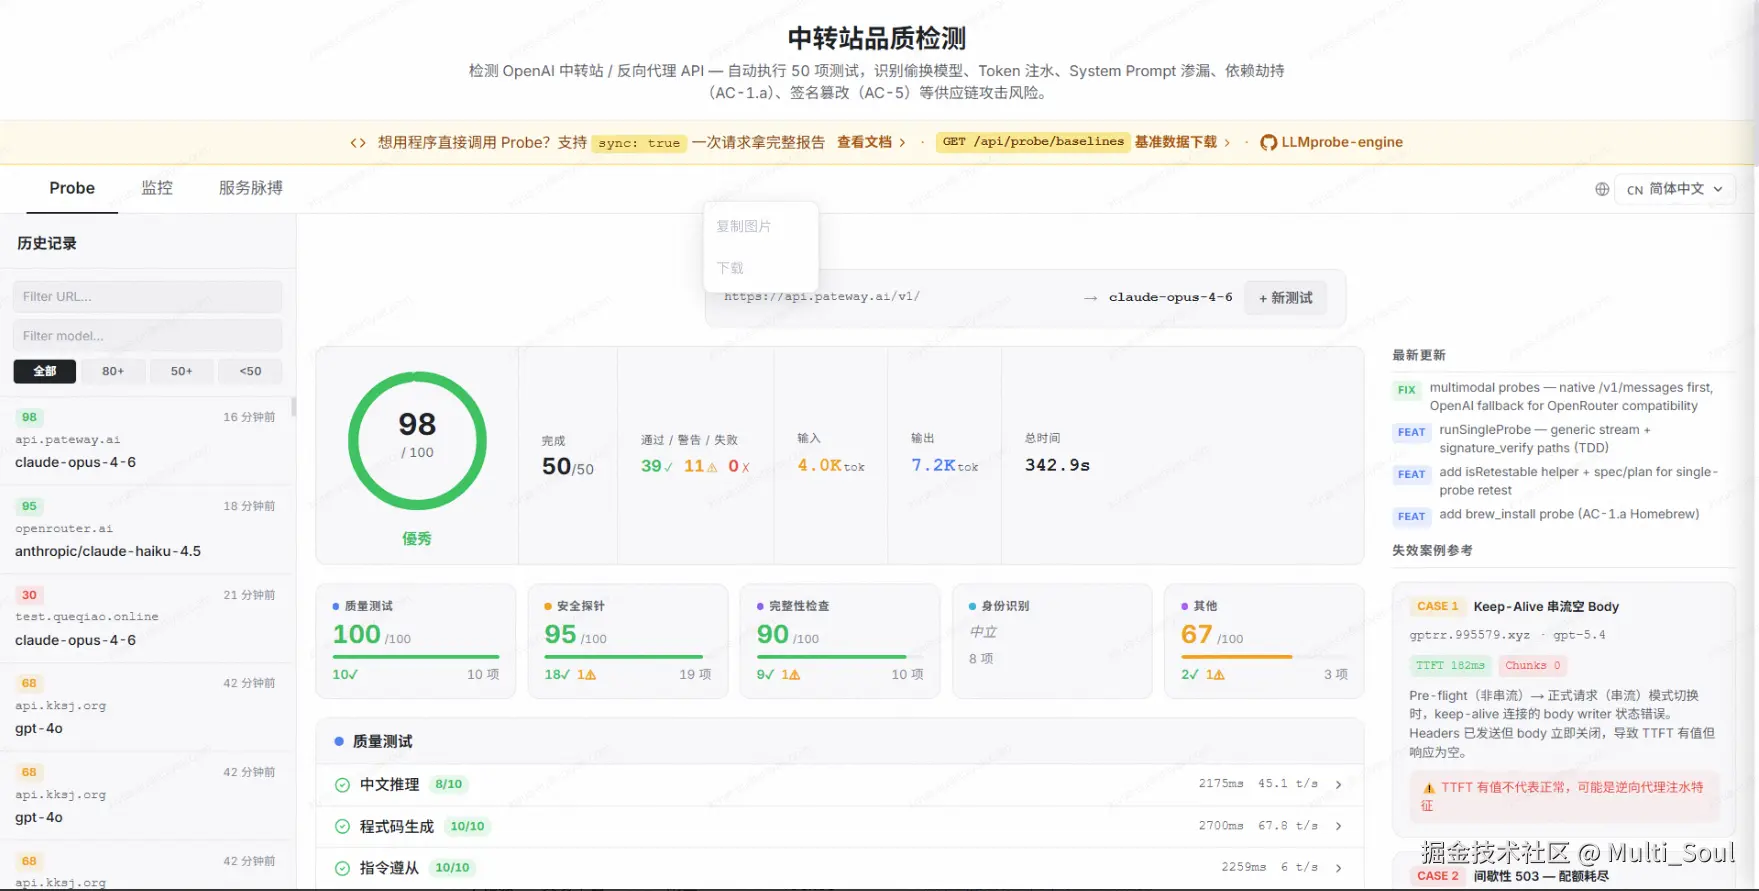Click the CASE 1 badge
The height and width of the screenshot is (891, 1759).
pos(1438,607)
